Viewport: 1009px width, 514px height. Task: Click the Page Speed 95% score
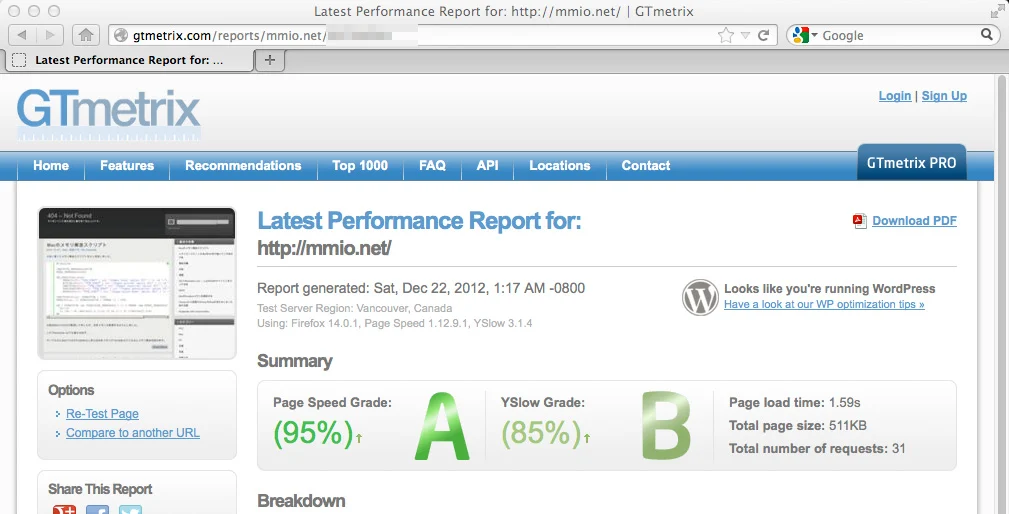(313, 433)
